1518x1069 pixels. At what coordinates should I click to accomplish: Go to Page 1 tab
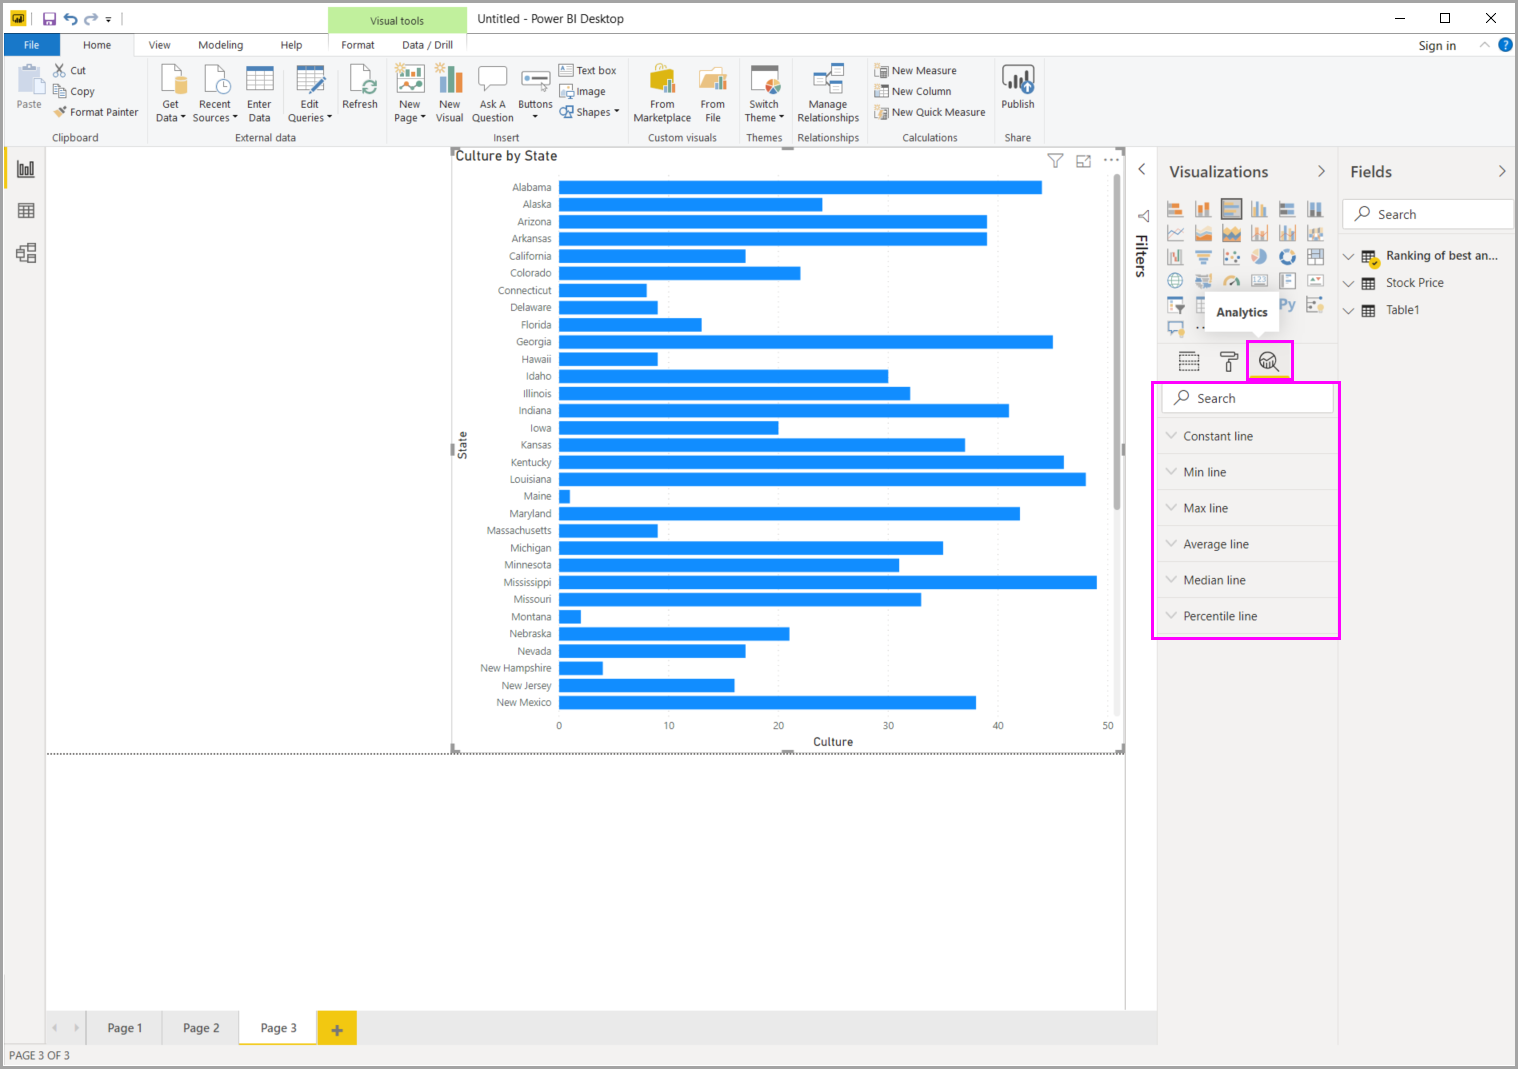125,1028
